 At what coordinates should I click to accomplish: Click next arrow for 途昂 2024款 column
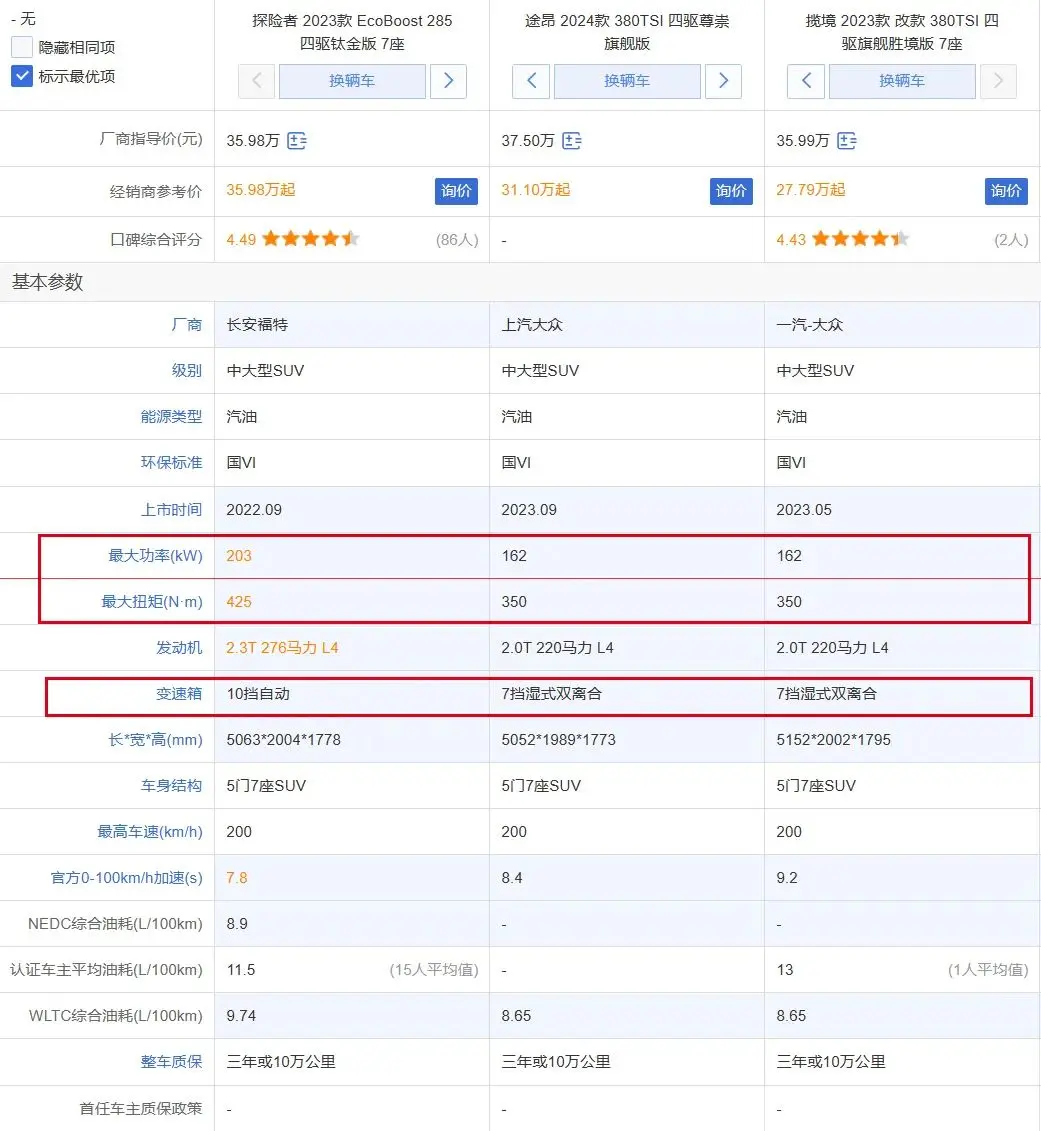(723, 81)
